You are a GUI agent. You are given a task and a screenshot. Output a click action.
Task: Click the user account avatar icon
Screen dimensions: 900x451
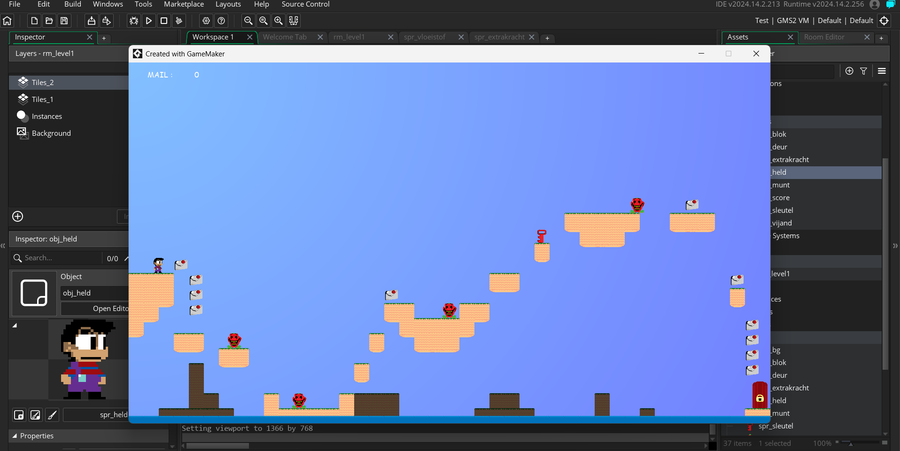coord(875,5)
